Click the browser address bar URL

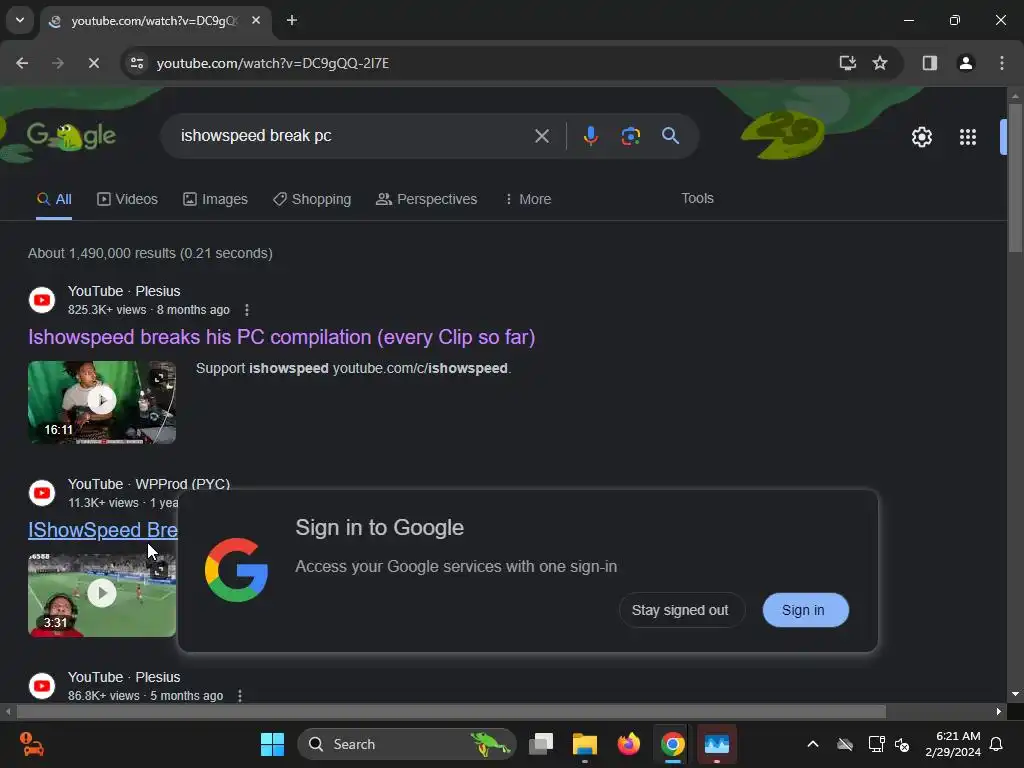pyautogui.click(x=273, y=63)
